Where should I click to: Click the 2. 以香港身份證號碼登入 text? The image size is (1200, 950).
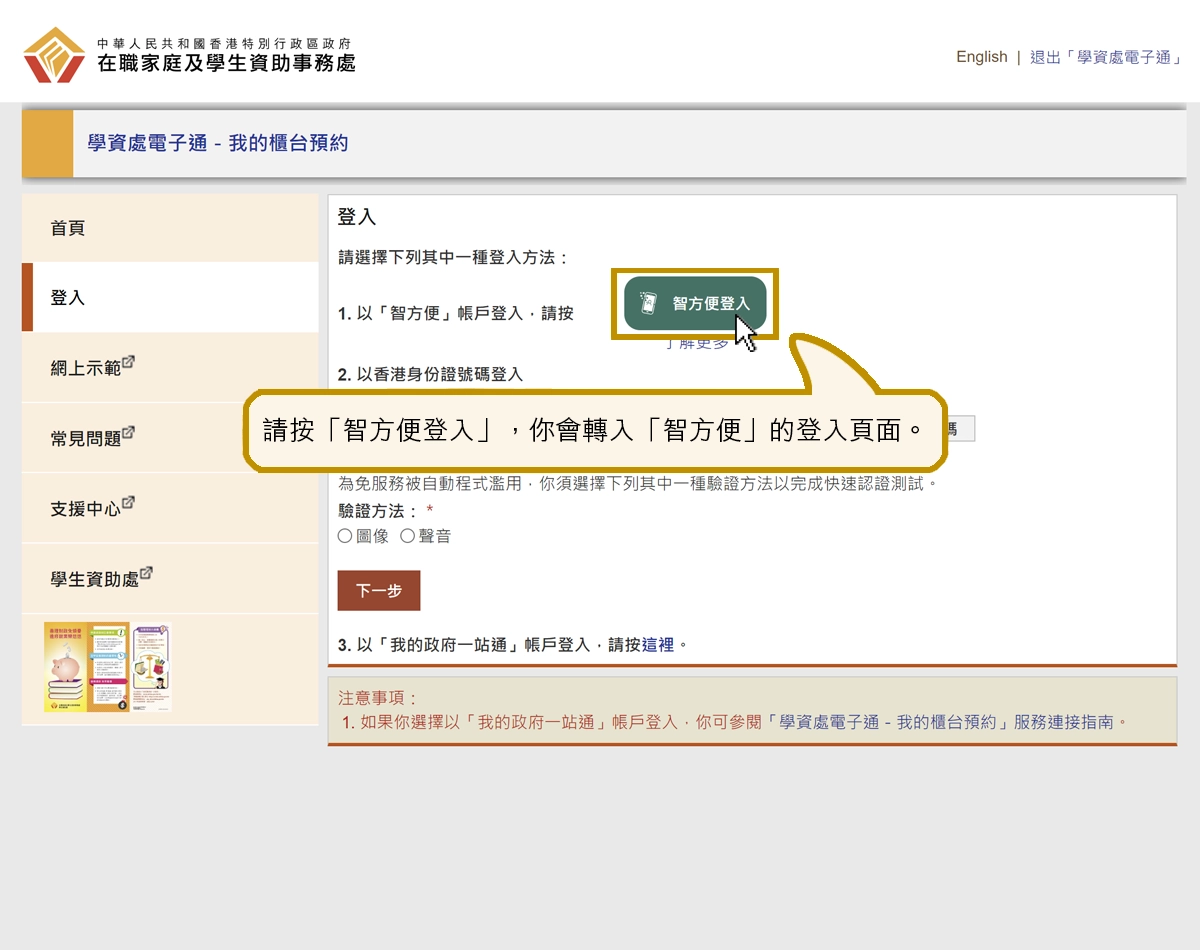430,375
